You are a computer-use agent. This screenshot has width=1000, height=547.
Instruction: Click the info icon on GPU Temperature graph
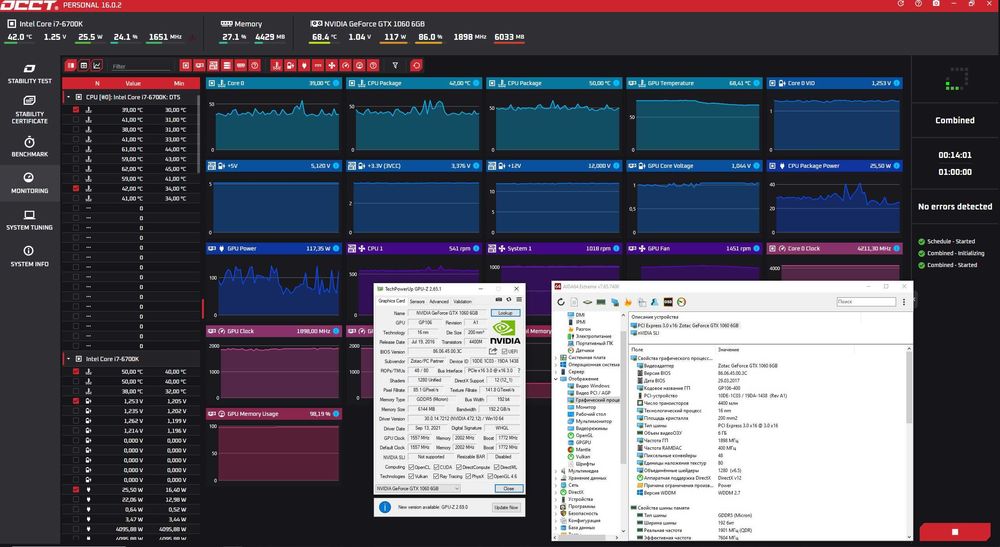click(756, 83)
